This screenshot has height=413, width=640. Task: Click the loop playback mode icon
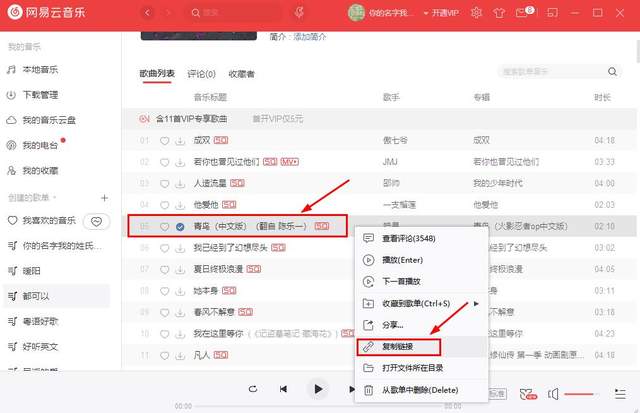[253, 389]
